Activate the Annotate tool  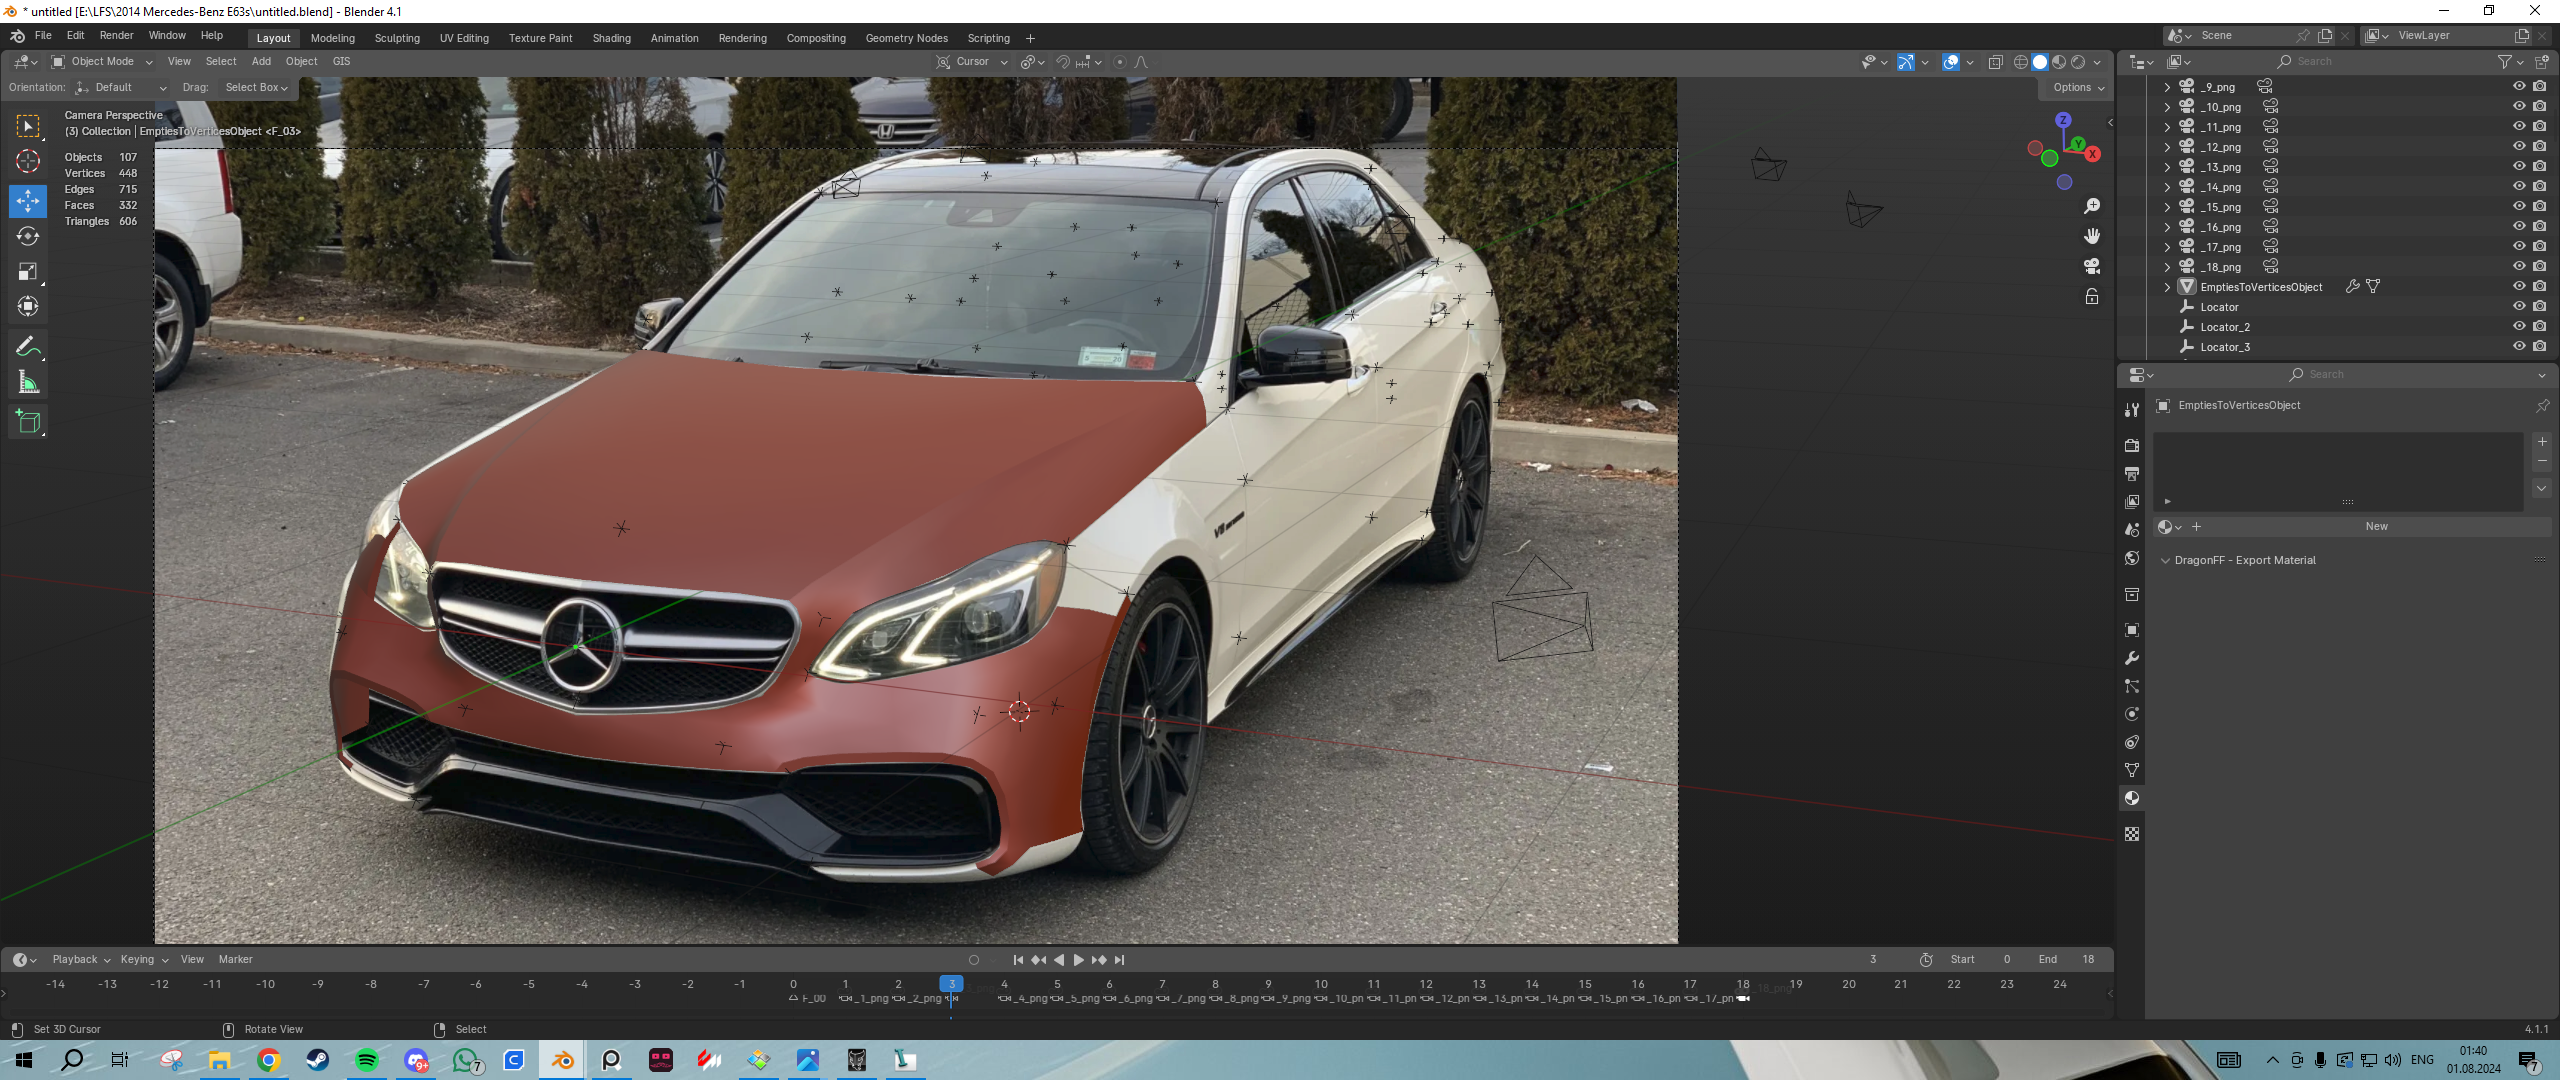coord(28,347)
